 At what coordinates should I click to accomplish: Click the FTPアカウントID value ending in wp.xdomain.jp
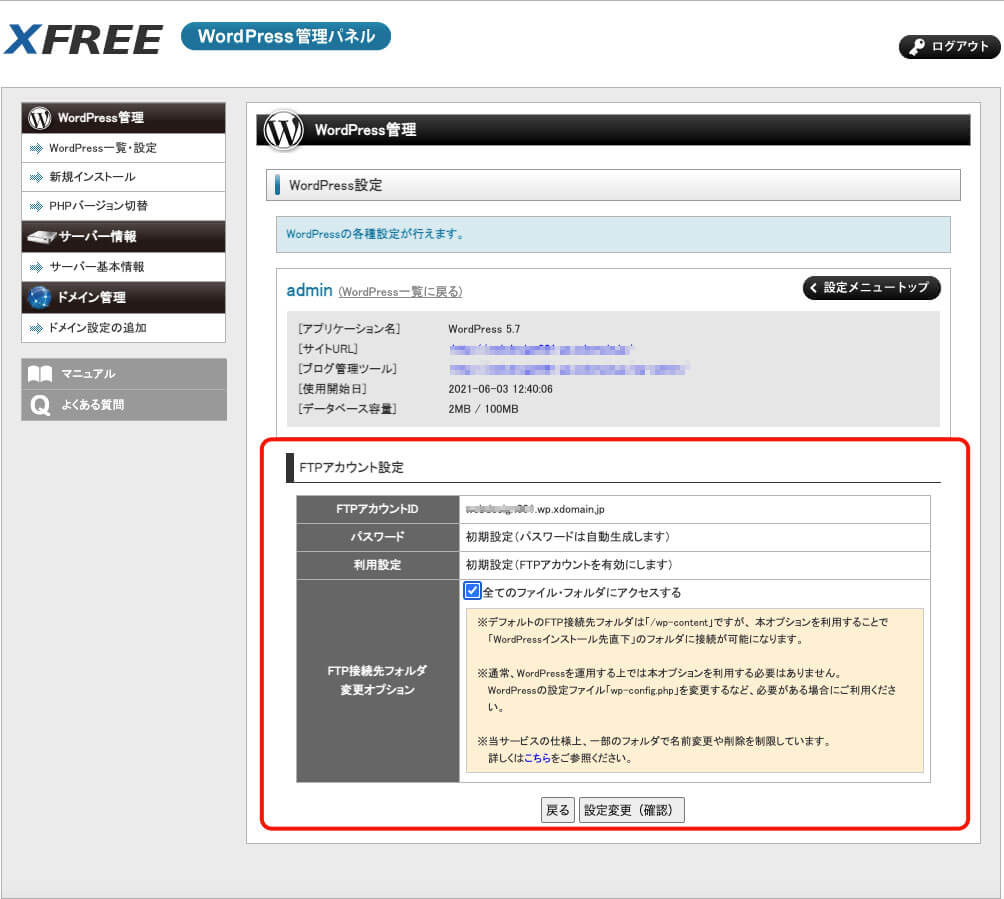point(535,510)
